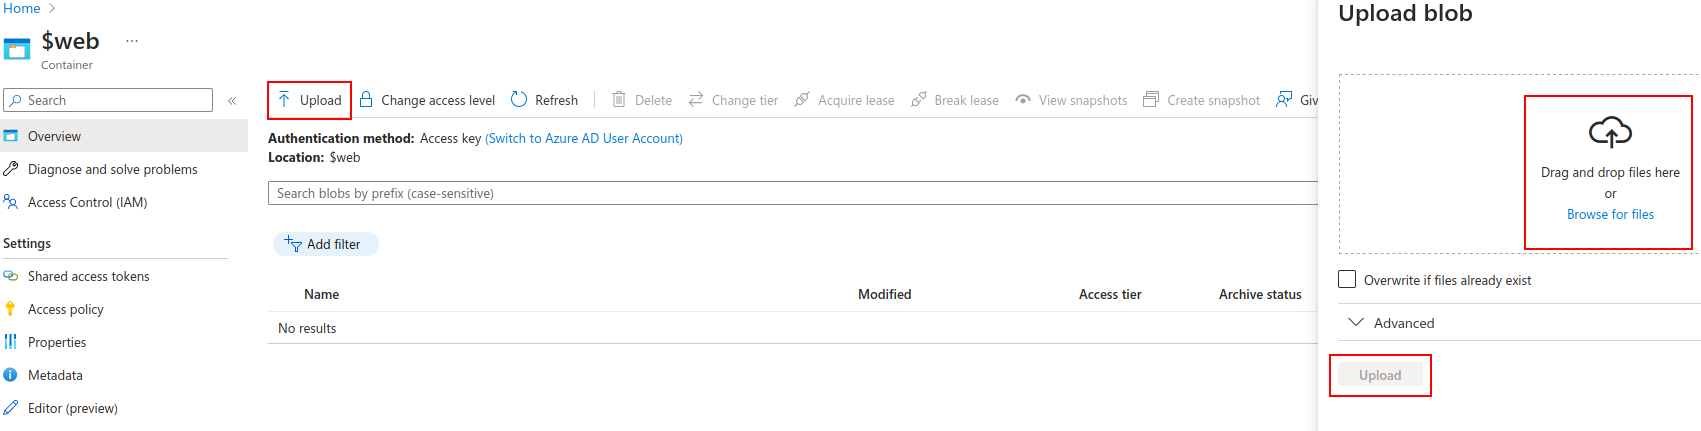The width and height of the screenshot is (1701, 431).
Task: Click the Browse for files link
Action: tap(1610, 214)
